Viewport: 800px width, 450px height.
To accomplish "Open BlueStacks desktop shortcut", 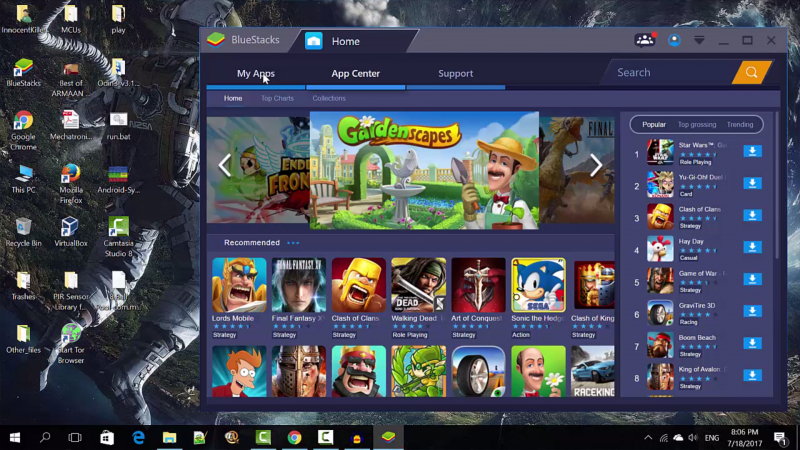I will pyautogui.click(x=23, y=72).
